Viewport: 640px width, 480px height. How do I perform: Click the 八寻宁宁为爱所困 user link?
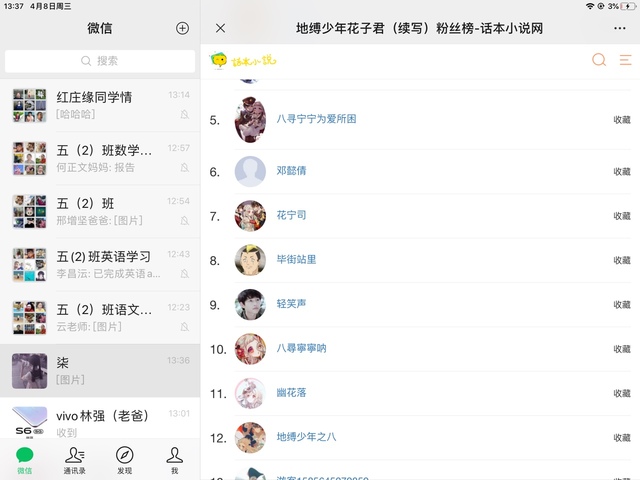pyautogui.click(x=316, y=119)
